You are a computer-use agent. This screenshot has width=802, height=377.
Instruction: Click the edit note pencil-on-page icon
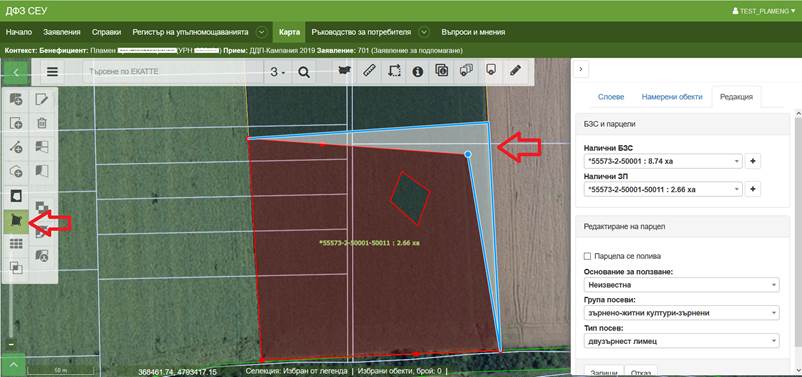[x=42, y=99]
